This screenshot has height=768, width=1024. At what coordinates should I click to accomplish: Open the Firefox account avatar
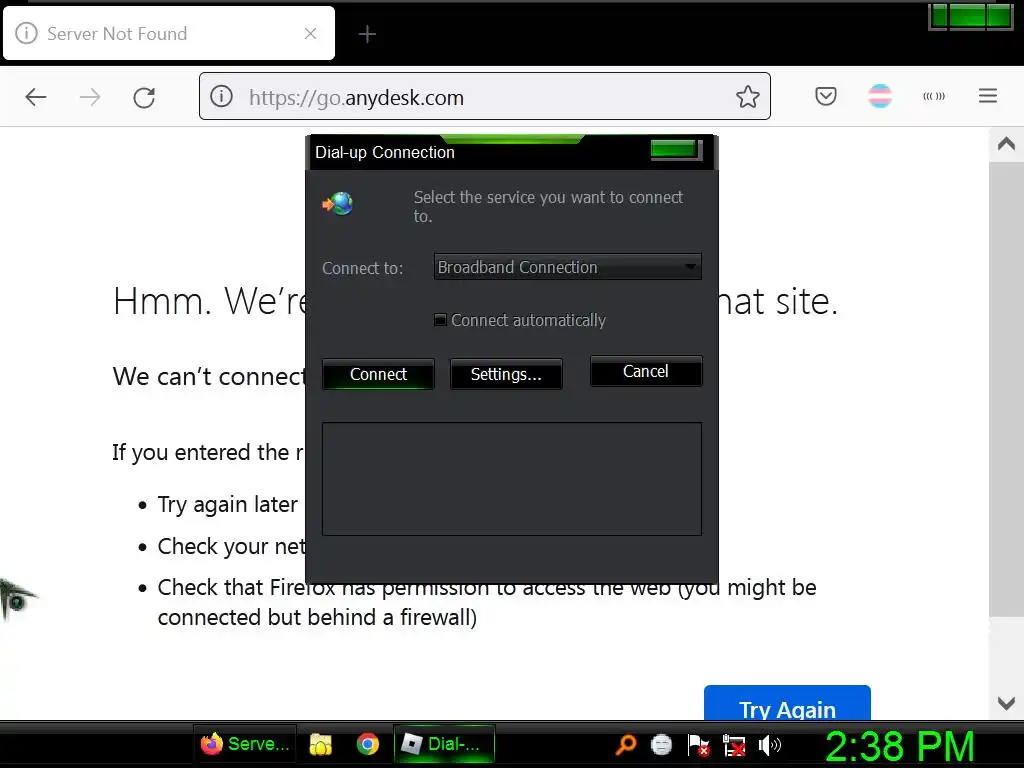(x=880, y=96)
